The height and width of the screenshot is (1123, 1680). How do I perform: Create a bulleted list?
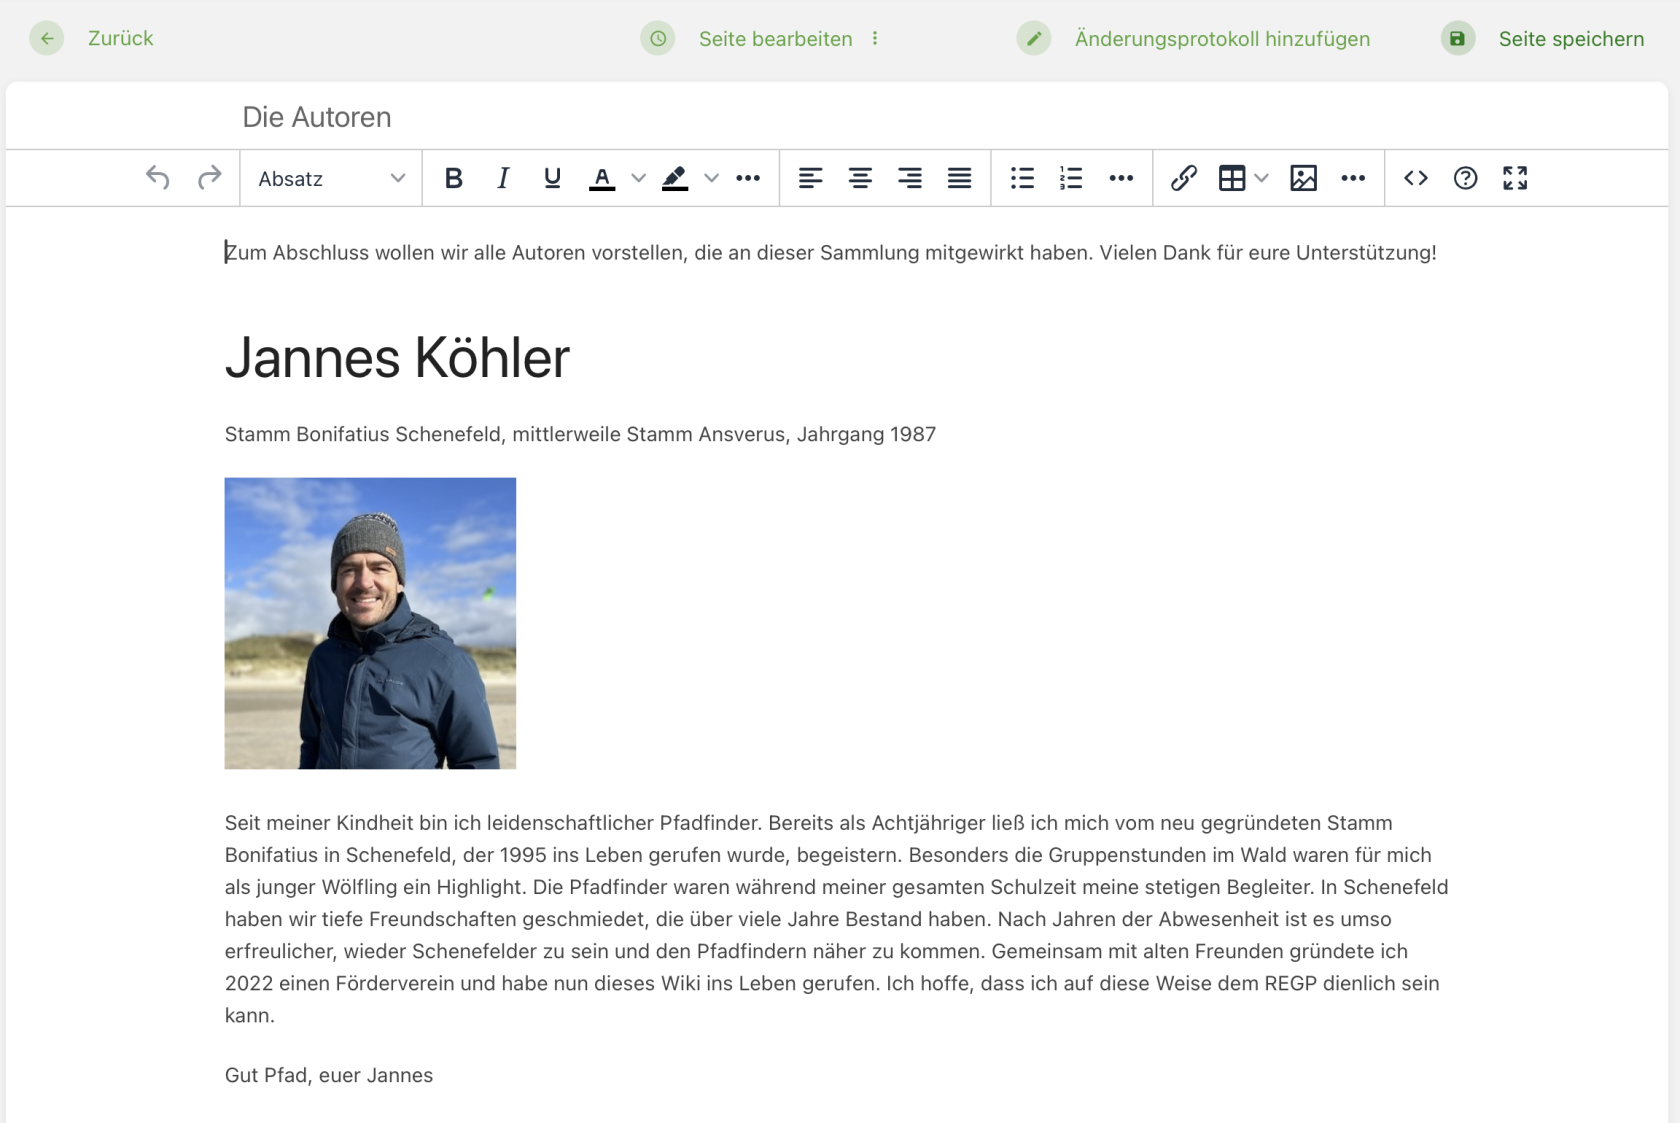pyautogui.click(x=1022, y=178)
